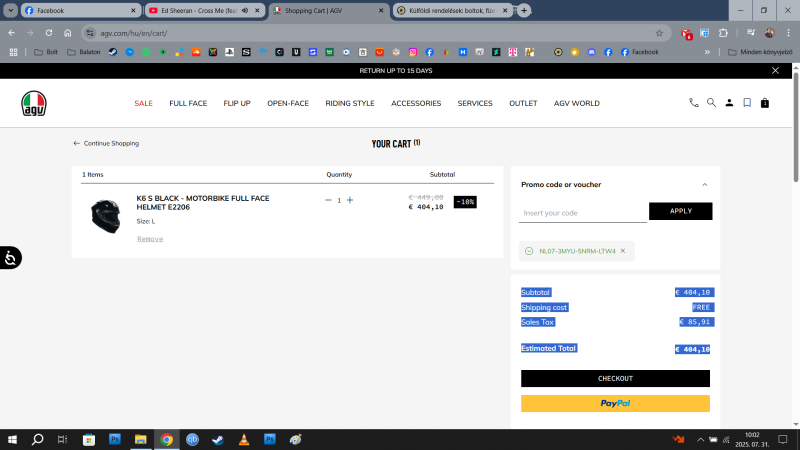The image size is (800, 450).
Task: Open the phone contact icon
Action: tap(693, 103)
